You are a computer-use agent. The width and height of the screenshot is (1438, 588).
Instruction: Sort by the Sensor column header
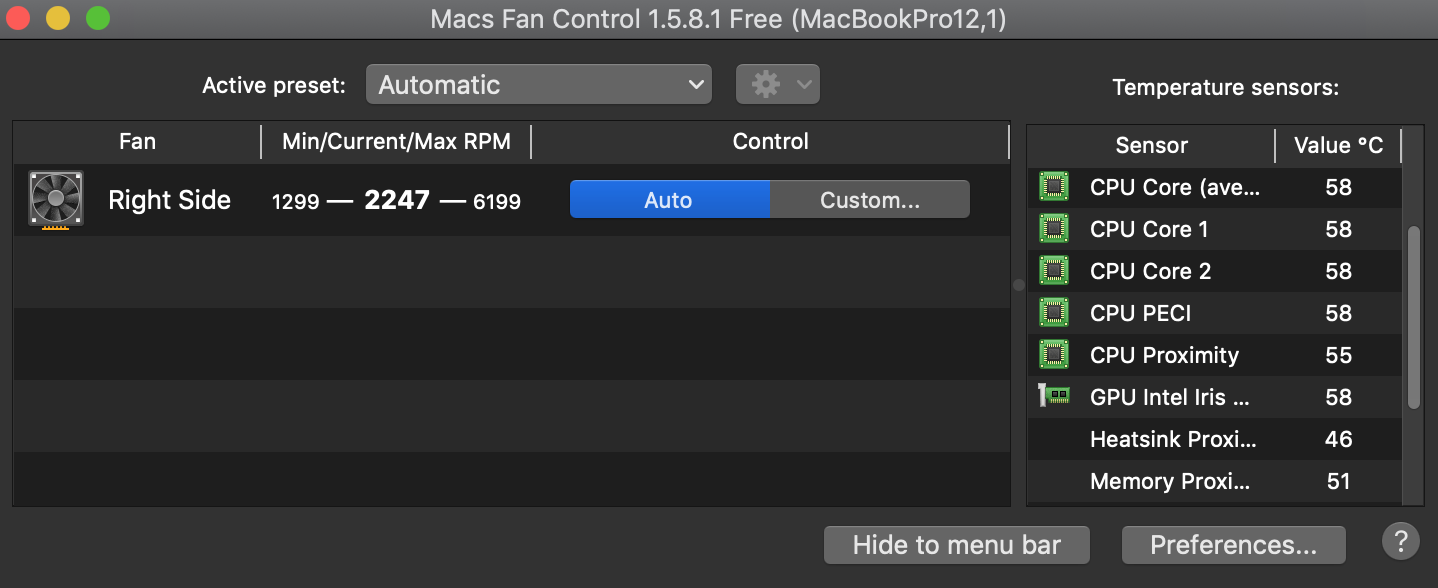click(1151, 145)
